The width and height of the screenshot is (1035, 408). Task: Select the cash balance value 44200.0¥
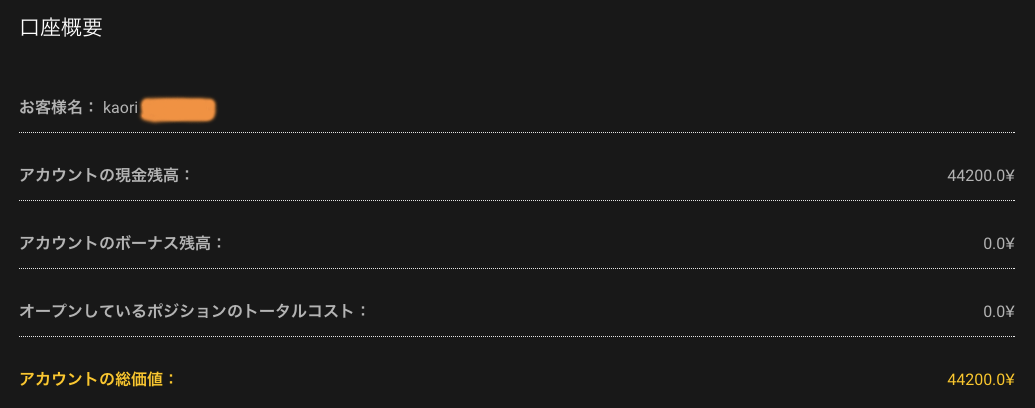(x=980, y=175)
